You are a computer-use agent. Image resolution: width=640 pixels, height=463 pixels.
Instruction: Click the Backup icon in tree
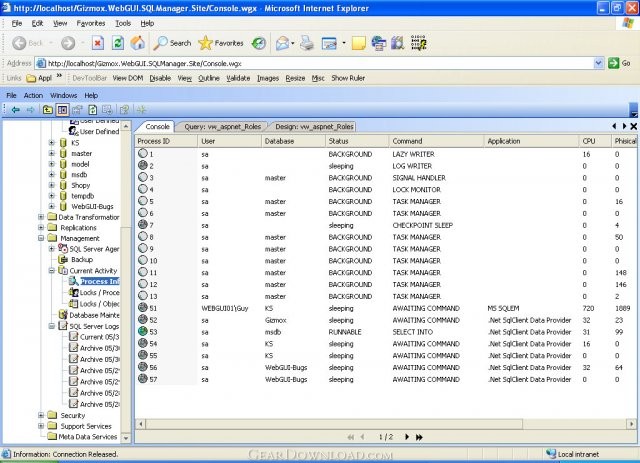(x=63, y=259)
